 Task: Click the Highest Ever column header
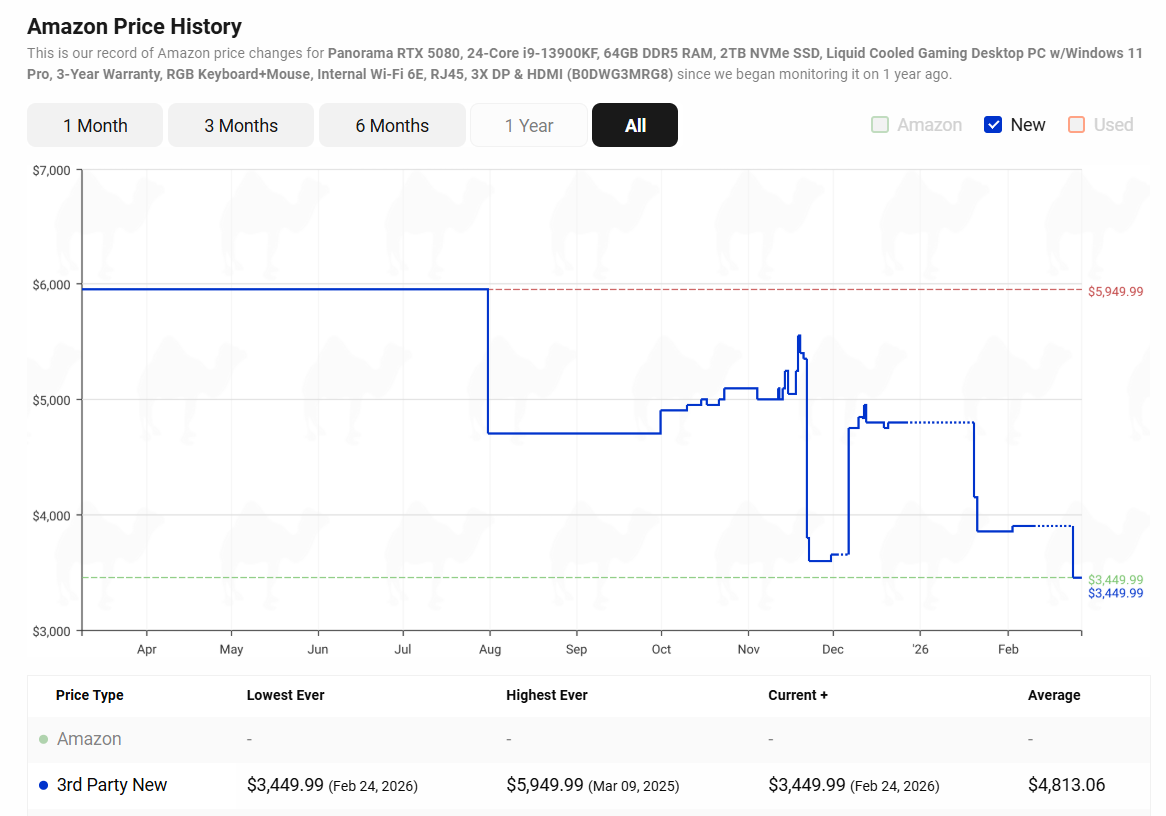coord(547,695)
